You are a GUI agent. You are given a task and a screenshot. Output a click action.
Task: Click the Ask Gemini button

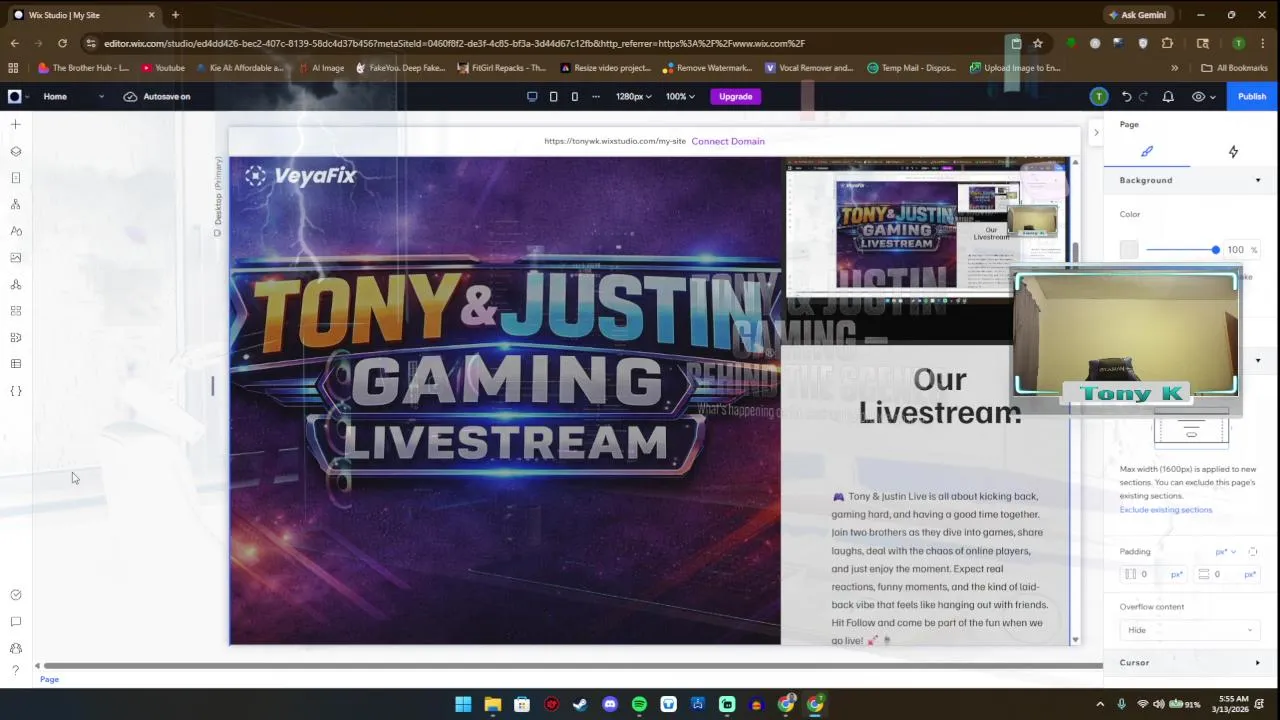[1136, 15]
